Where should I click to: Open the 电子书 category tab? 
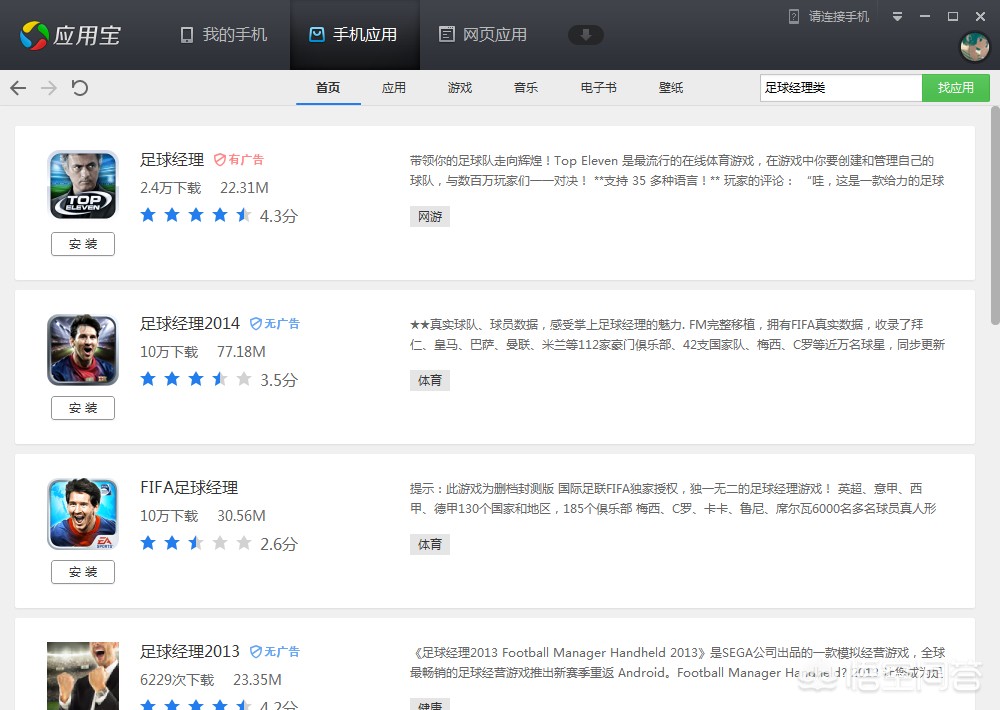(599, 88)
